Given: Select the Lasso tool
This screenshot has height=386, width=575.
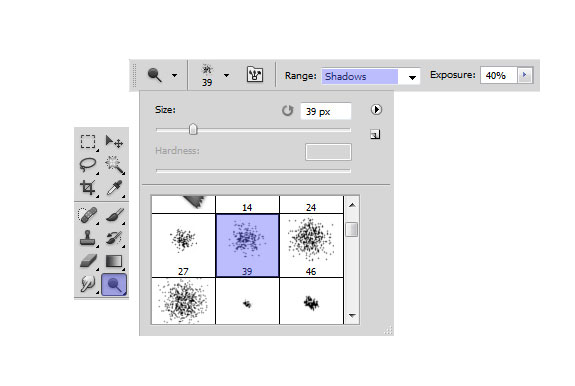Looking at the screenshot, I should coord(88,165).
